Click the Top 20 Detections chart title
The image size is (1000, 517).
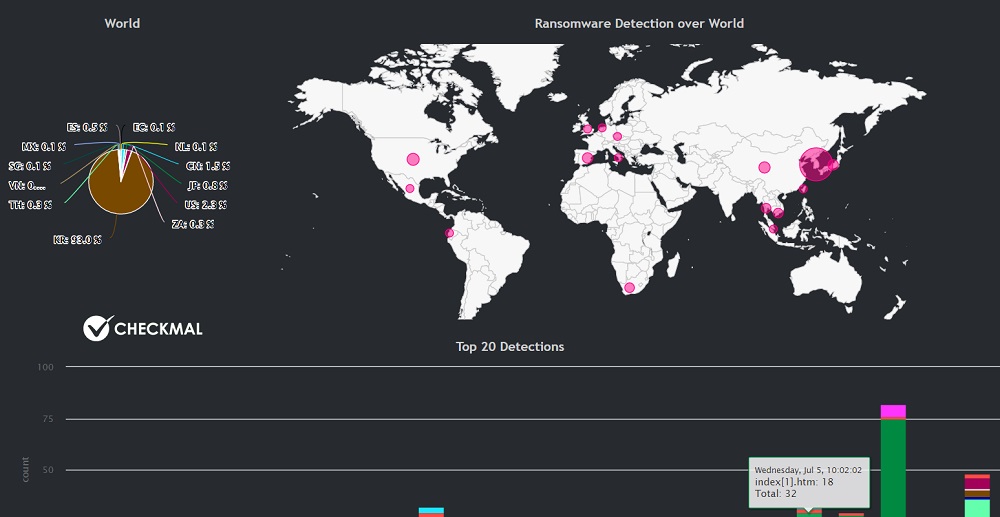click(510, 347)
